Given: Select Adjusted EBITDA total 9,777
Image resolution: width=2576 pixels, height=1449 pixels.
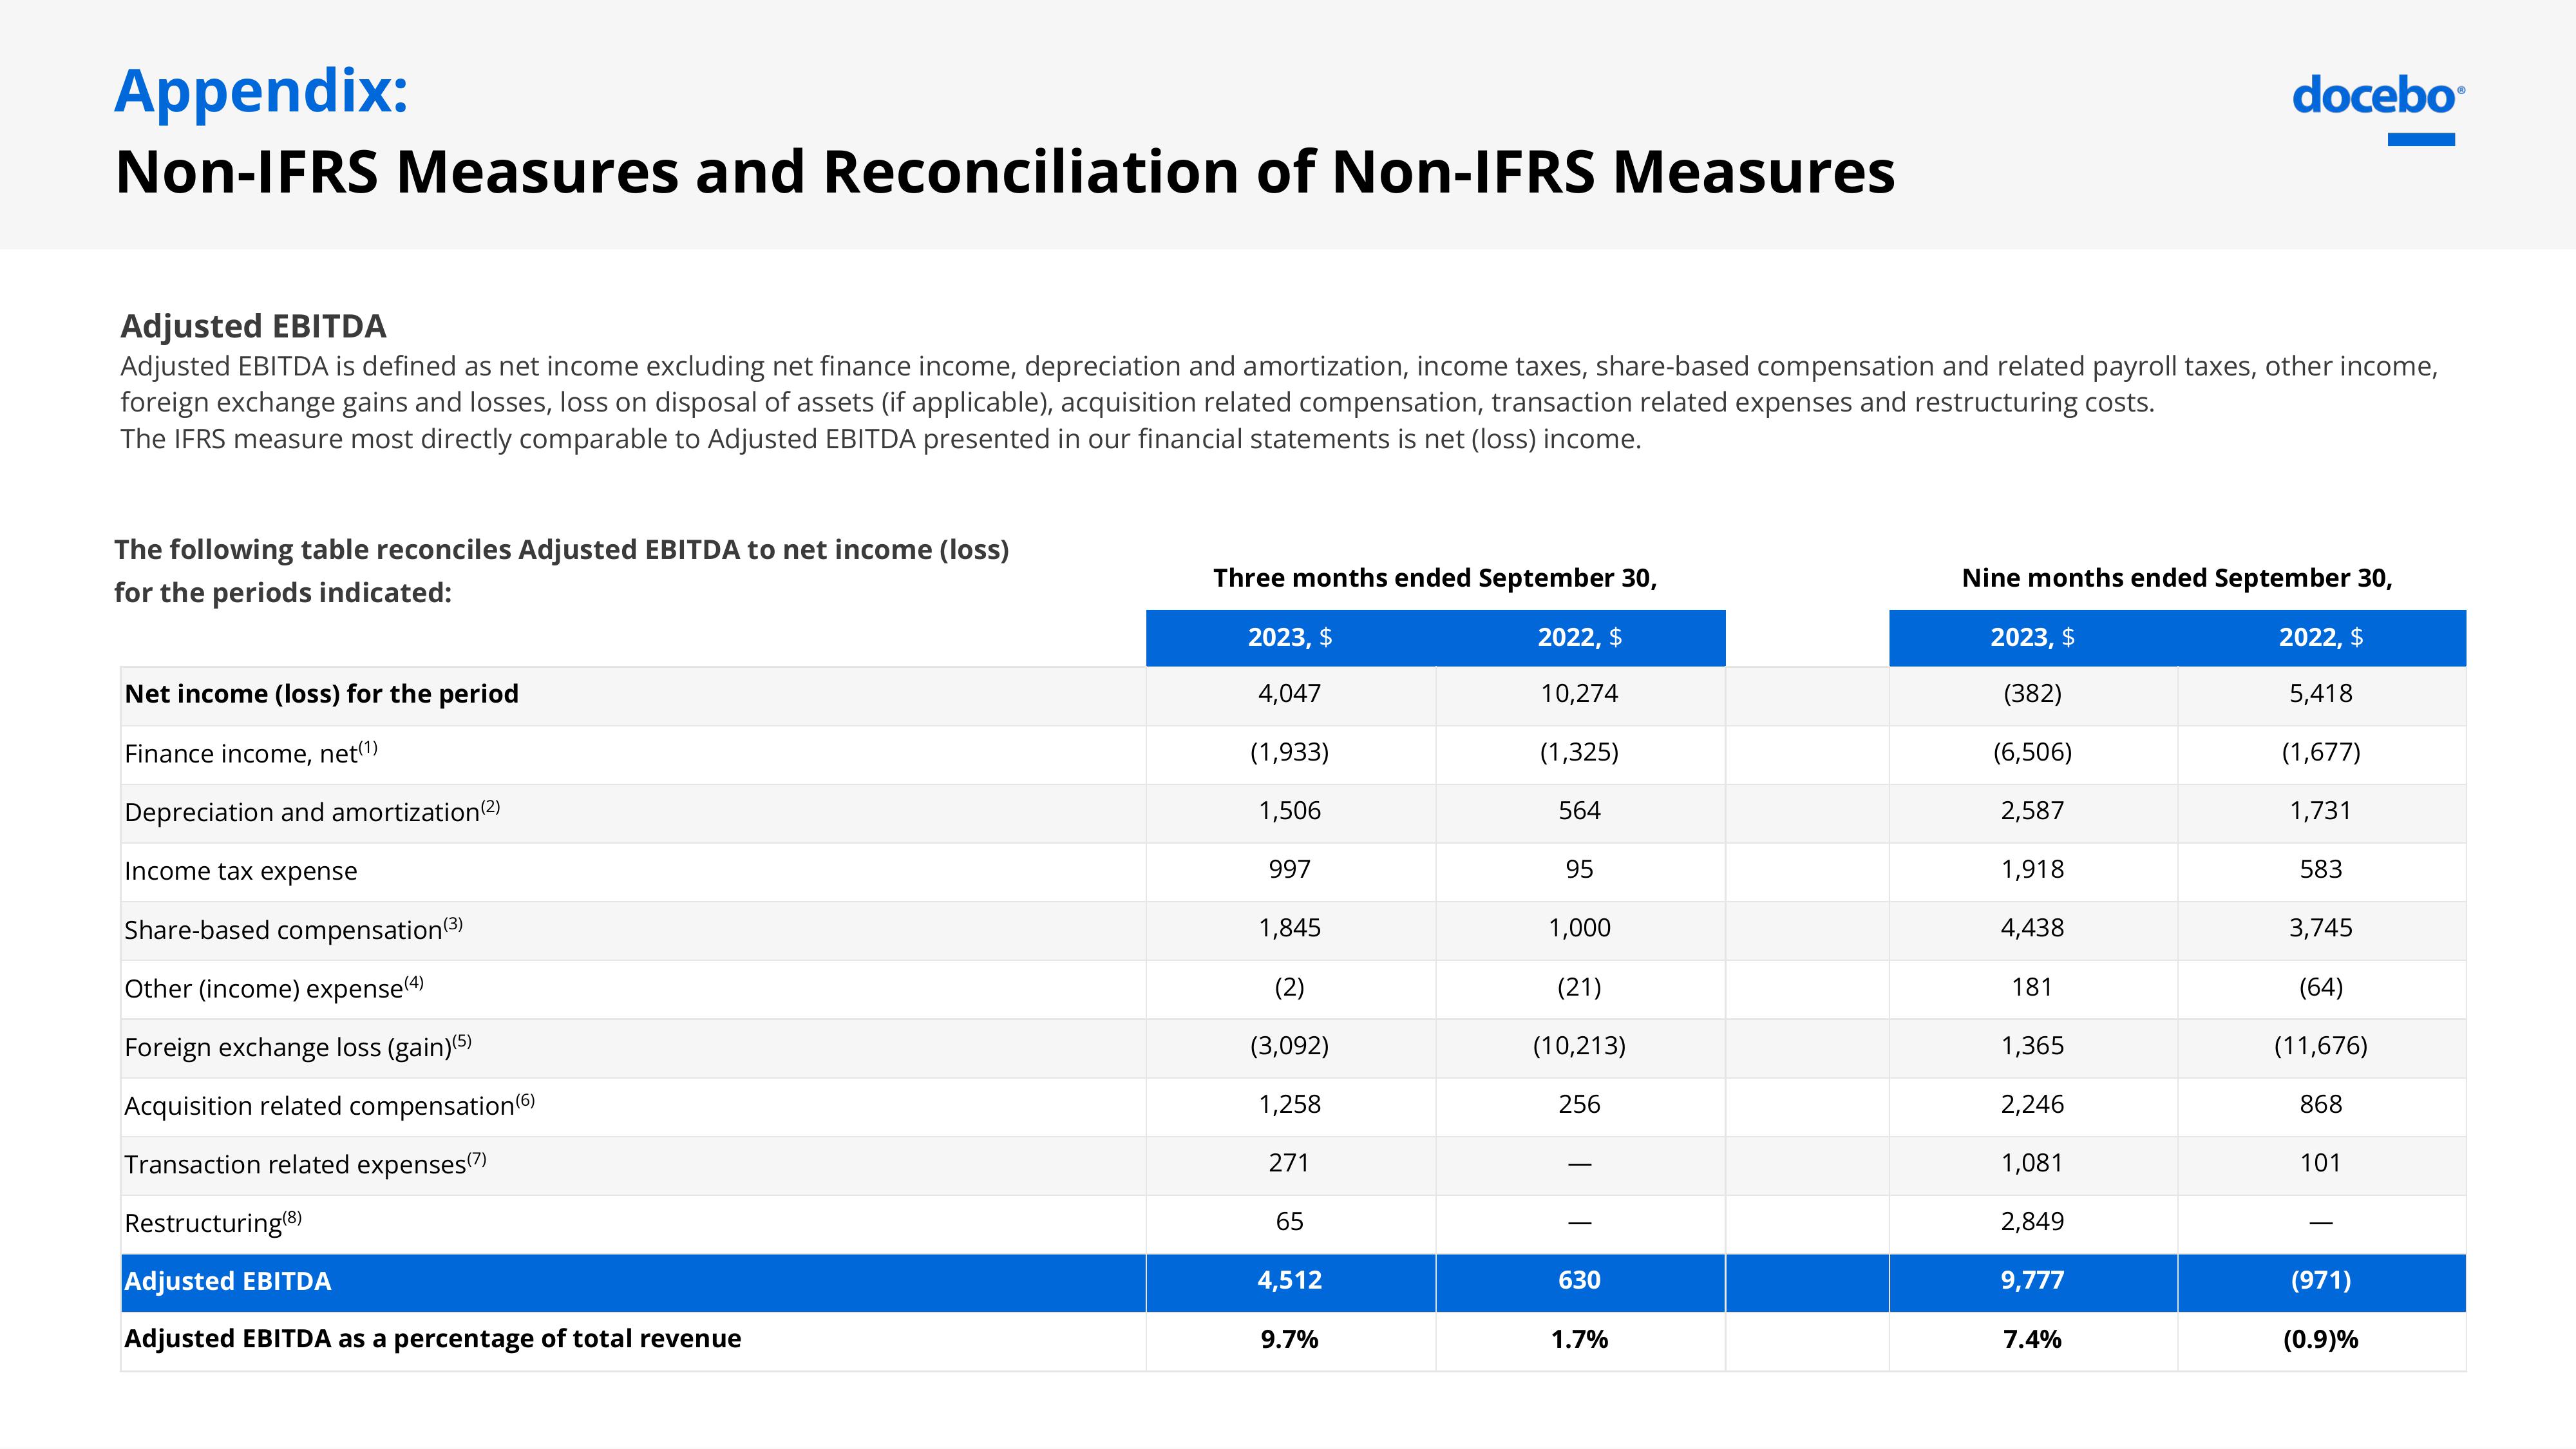Looking at the screenshot, I should [x=2032, y=1280].
